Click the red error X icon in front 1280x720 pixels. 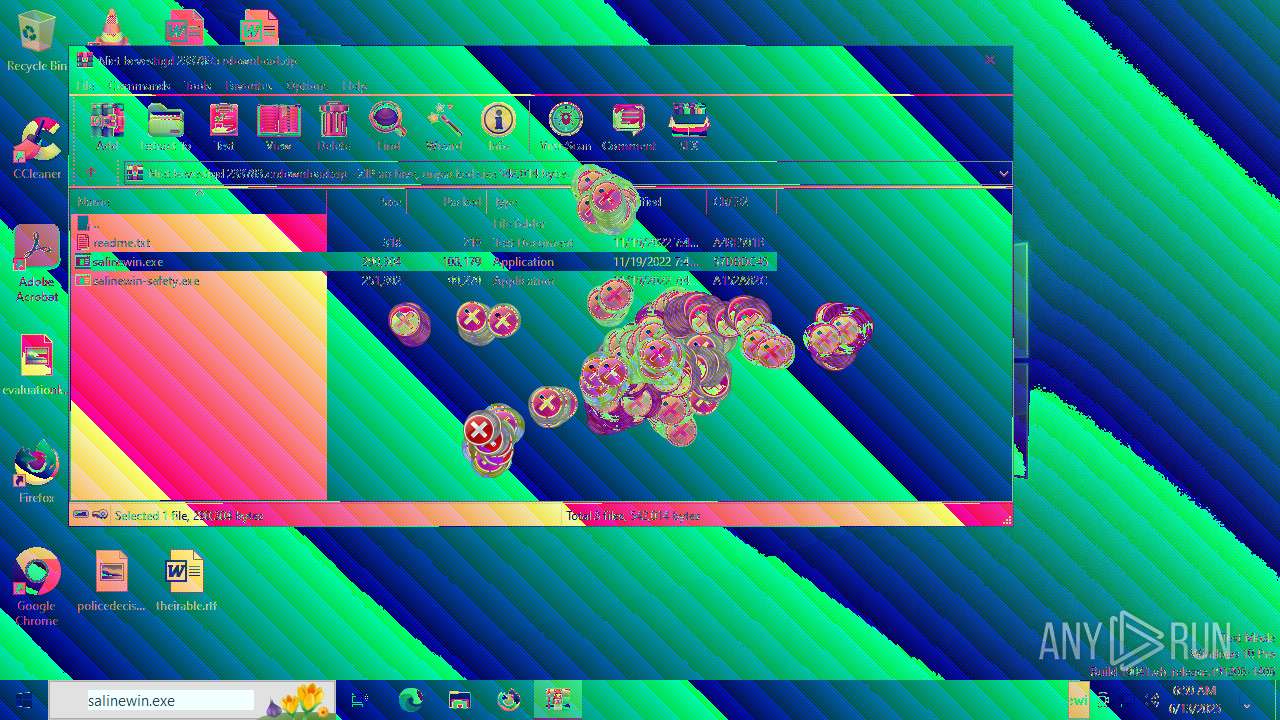pos(480,431)
